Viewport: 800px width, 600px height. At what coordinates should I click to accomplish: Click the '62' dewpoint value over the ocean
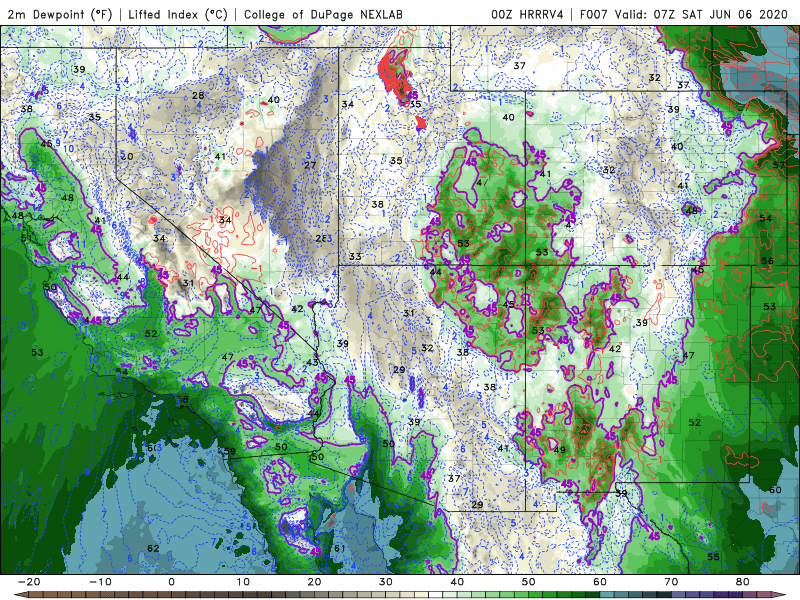pyautogui.click(x=153, y=548)
